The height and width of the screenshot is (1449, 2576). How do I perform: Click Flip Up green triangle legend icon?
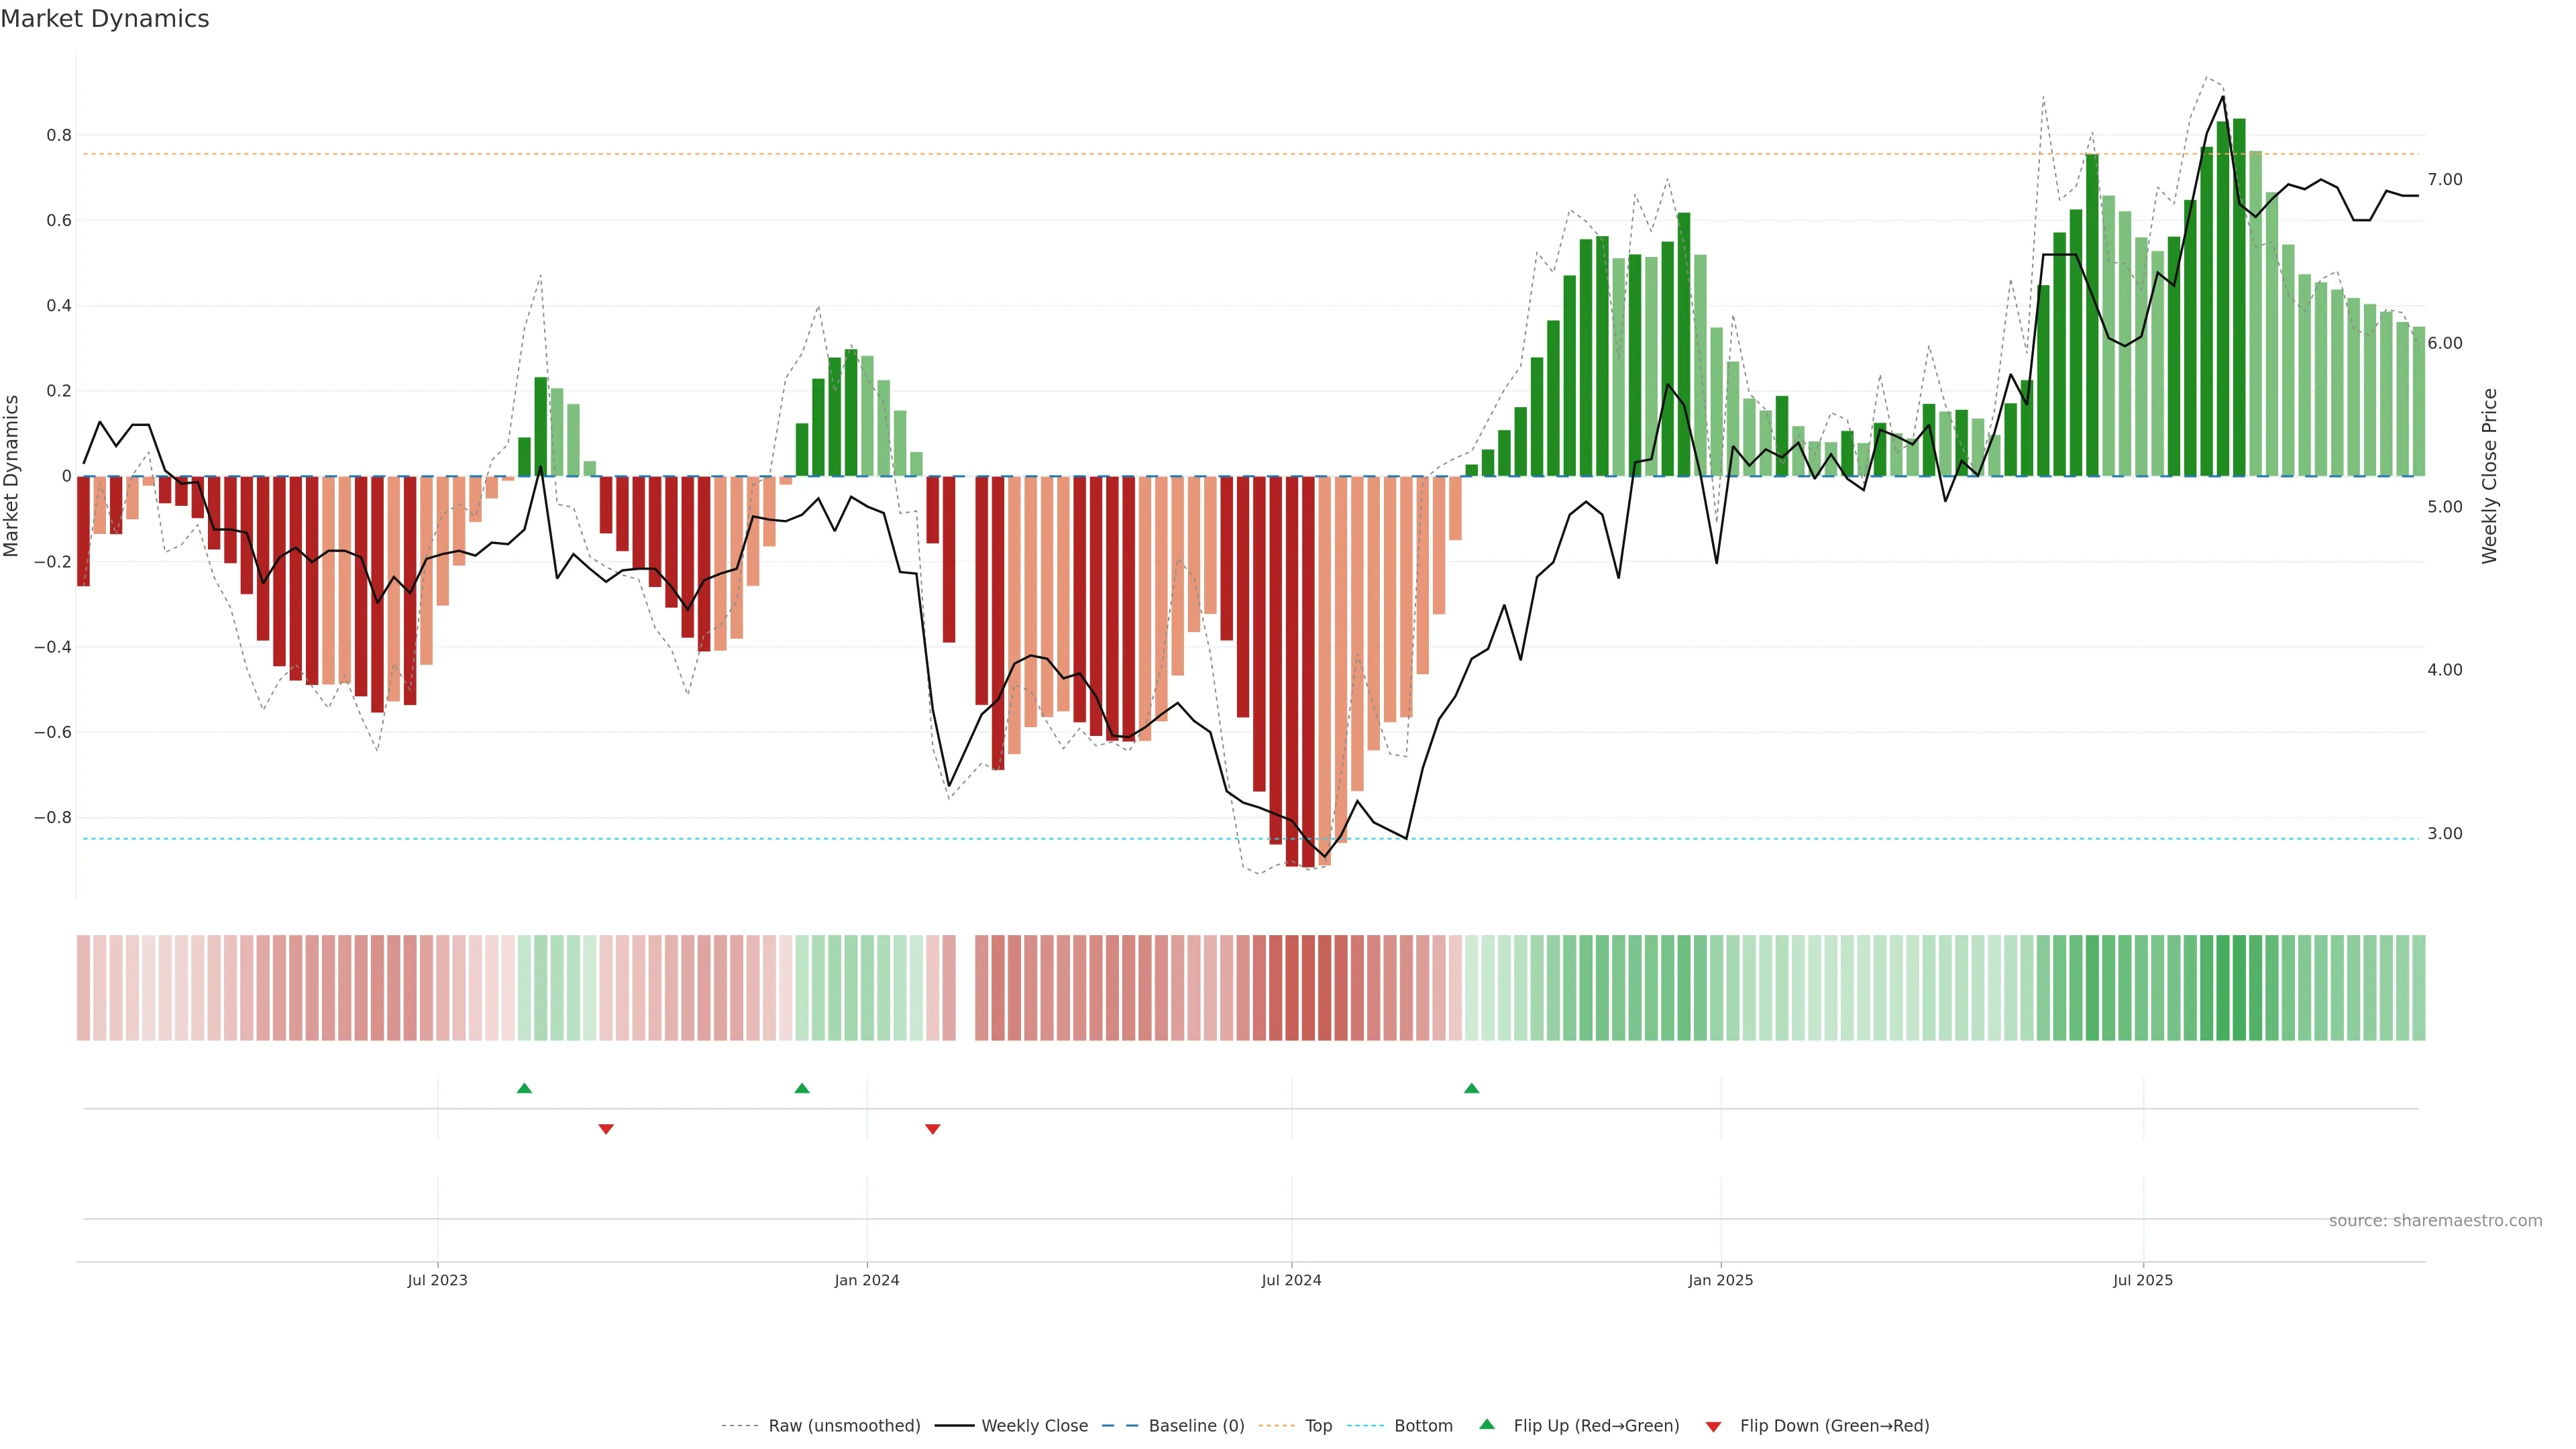[x=1487, y=1425]
